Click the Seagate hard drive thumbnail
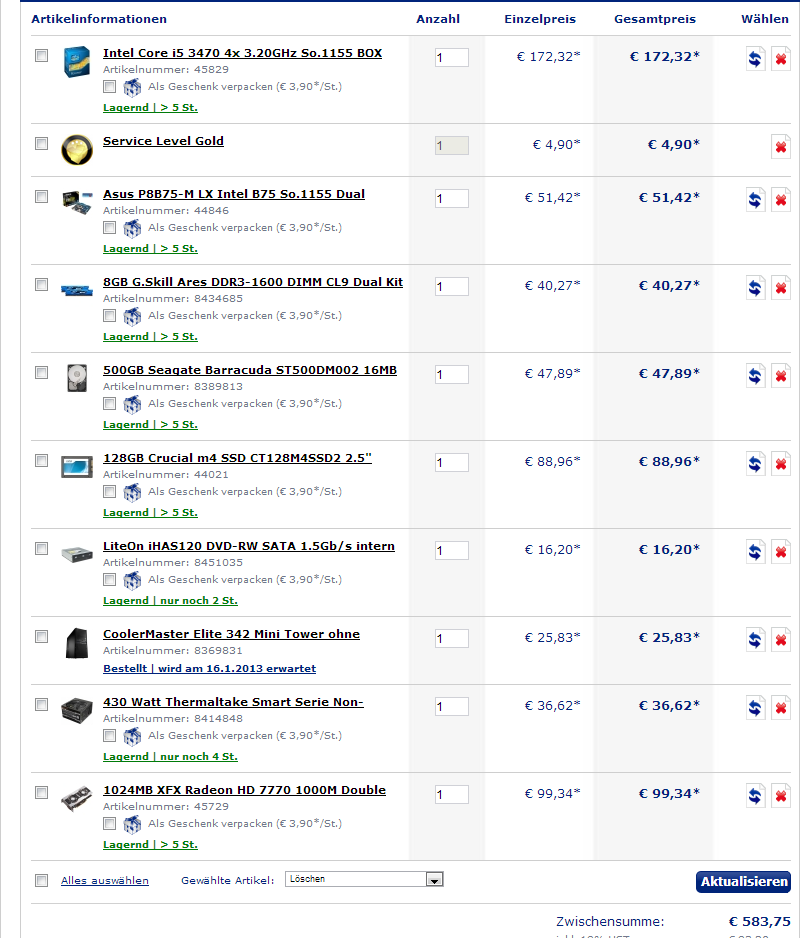Viewport: 805px width, 938px height. [x=77, y=378]
